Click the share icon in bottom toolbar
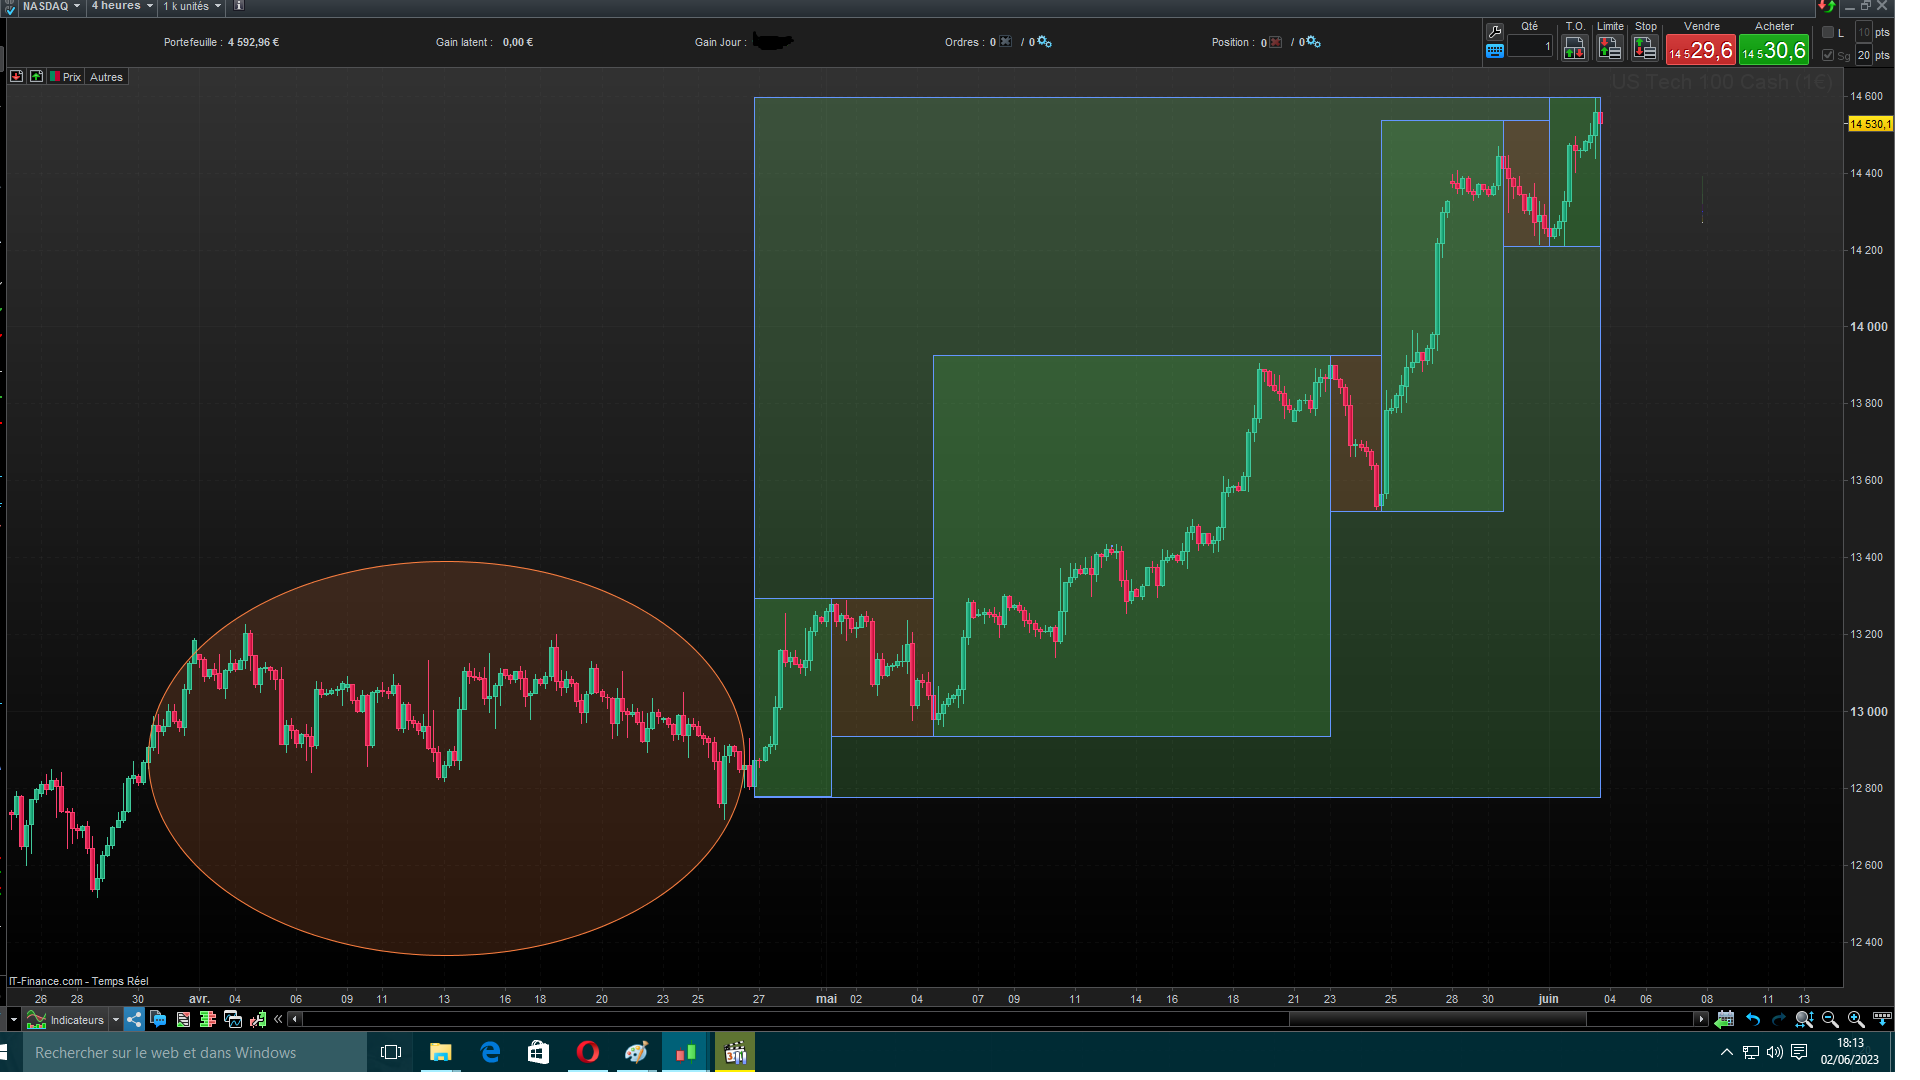This screenshot has width=1920, height=1080. click(134, 1019)
